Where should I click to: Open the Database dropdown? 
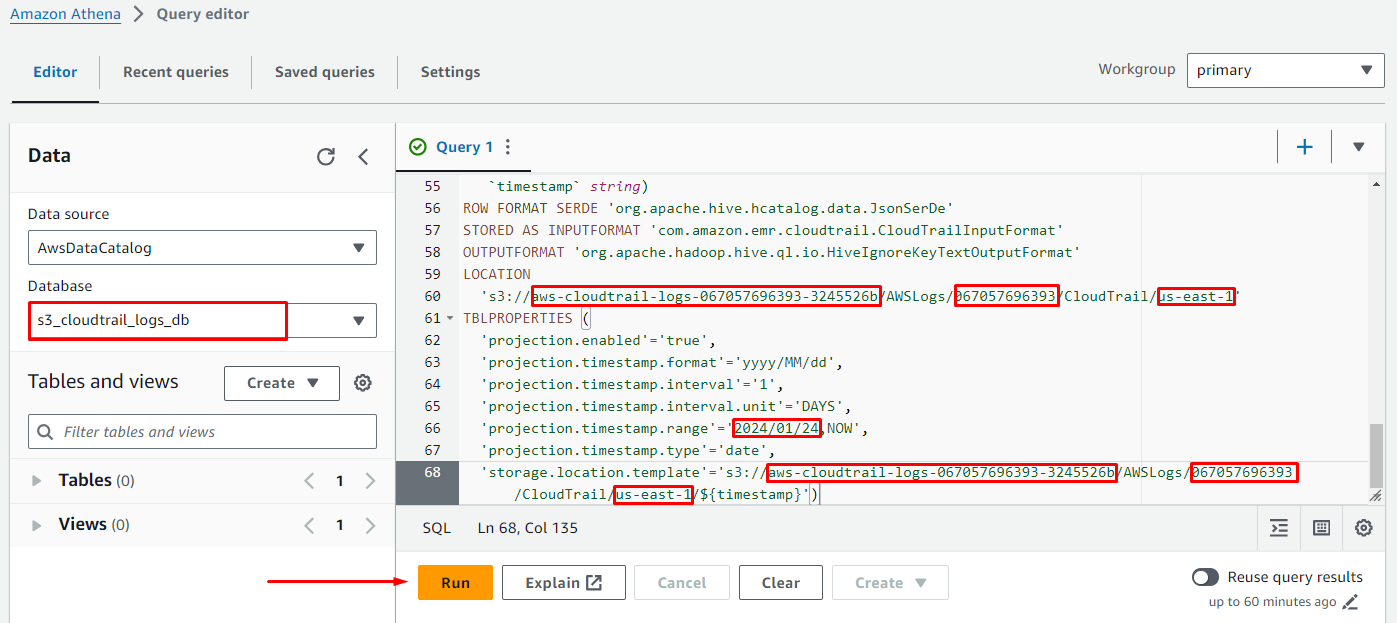(x=202, y=321)
